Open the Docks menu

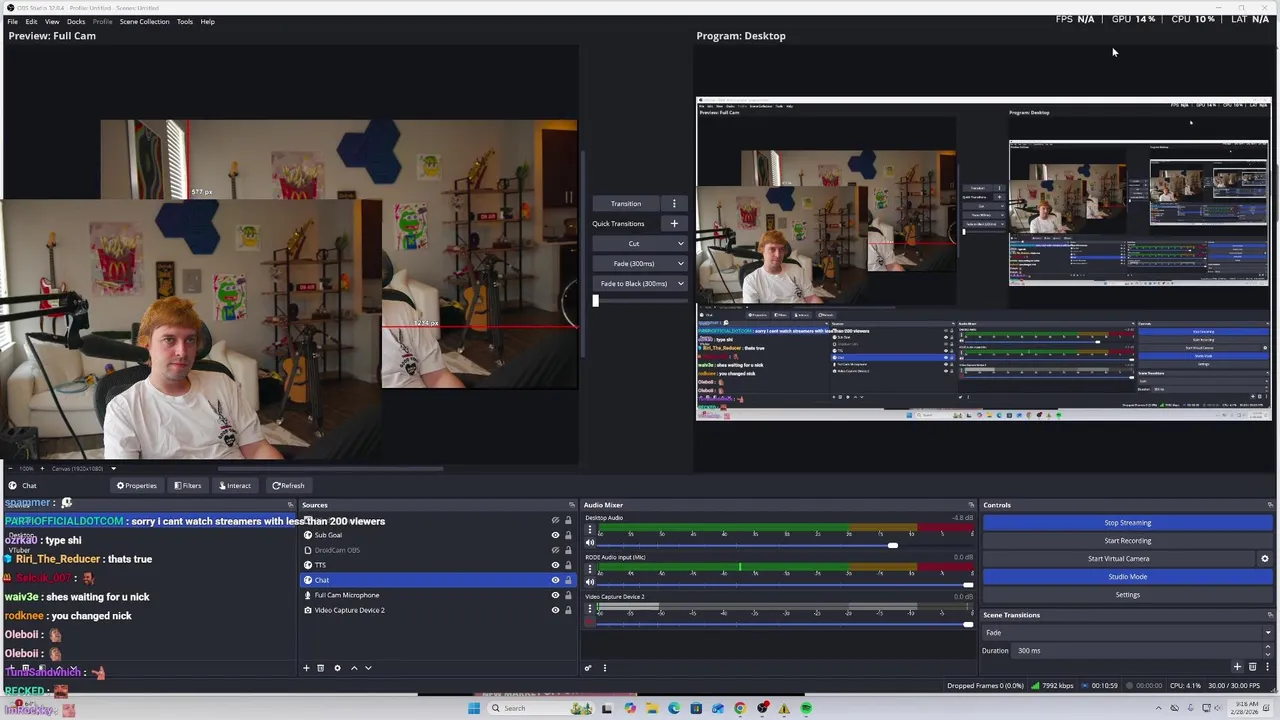coord(76,21)
